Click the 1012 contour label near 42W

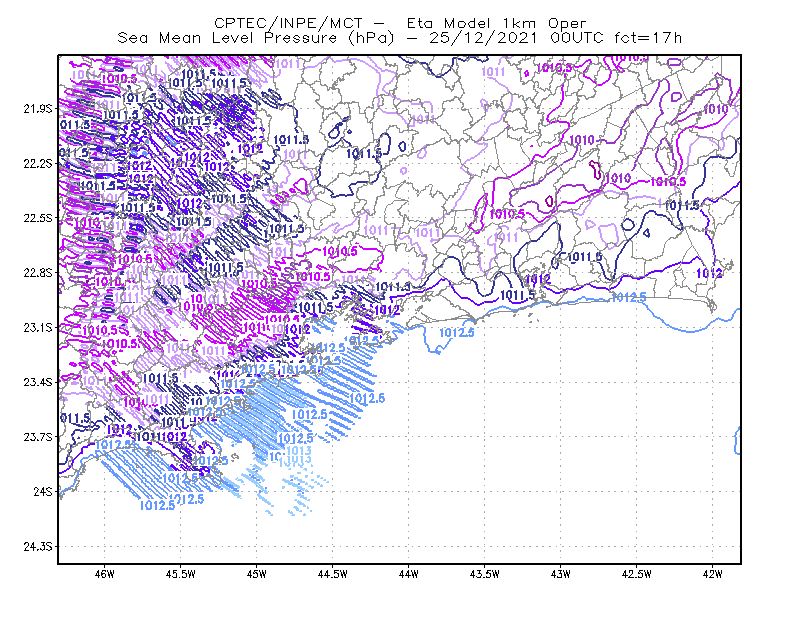pyautogui.click(x=709, y=274)
